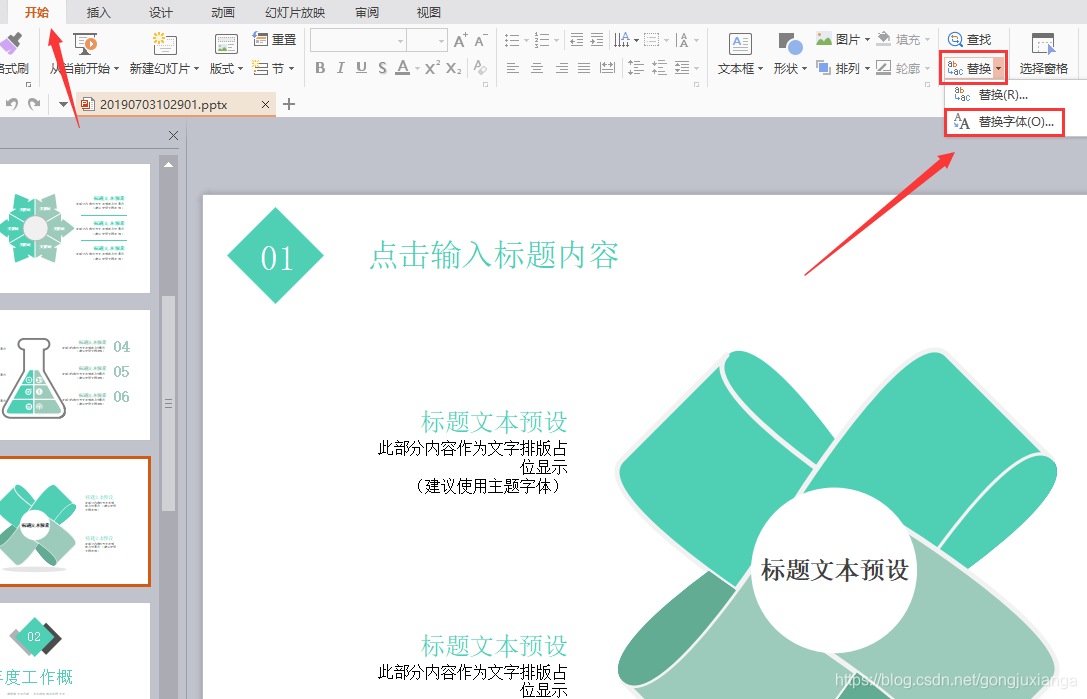
Task: Insert a text box
Action: click(738, 55)
